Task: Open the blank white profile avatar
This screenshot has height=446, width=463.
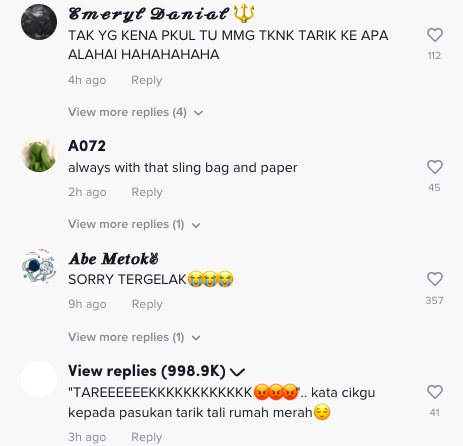Action: [x=39, y=379]
